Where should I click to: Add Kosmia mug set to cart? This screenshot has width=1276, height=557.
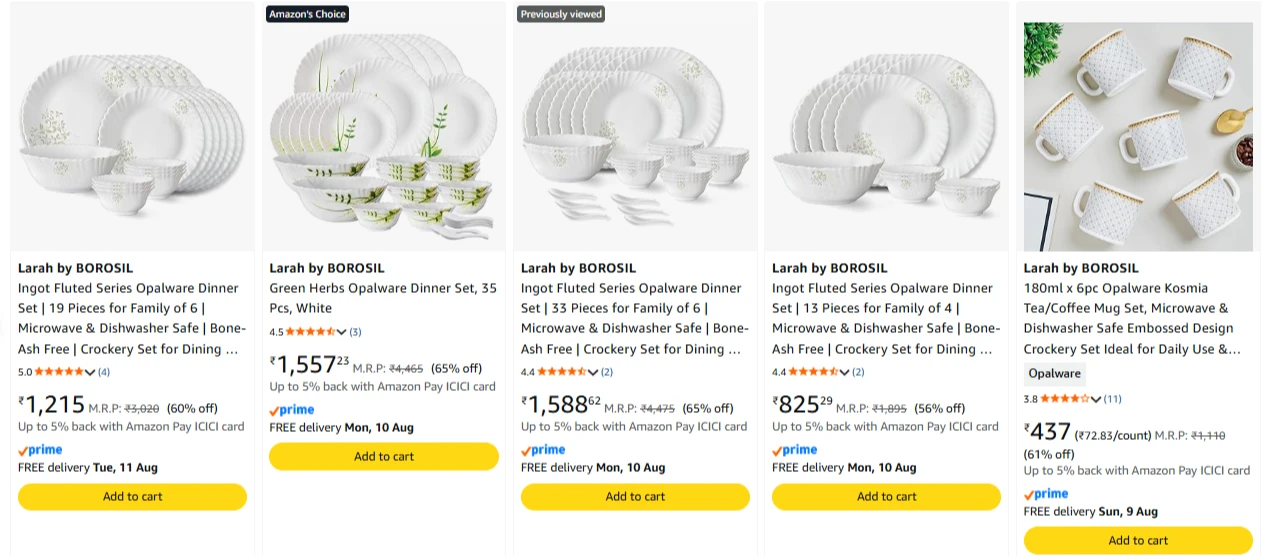point(1138,541)
